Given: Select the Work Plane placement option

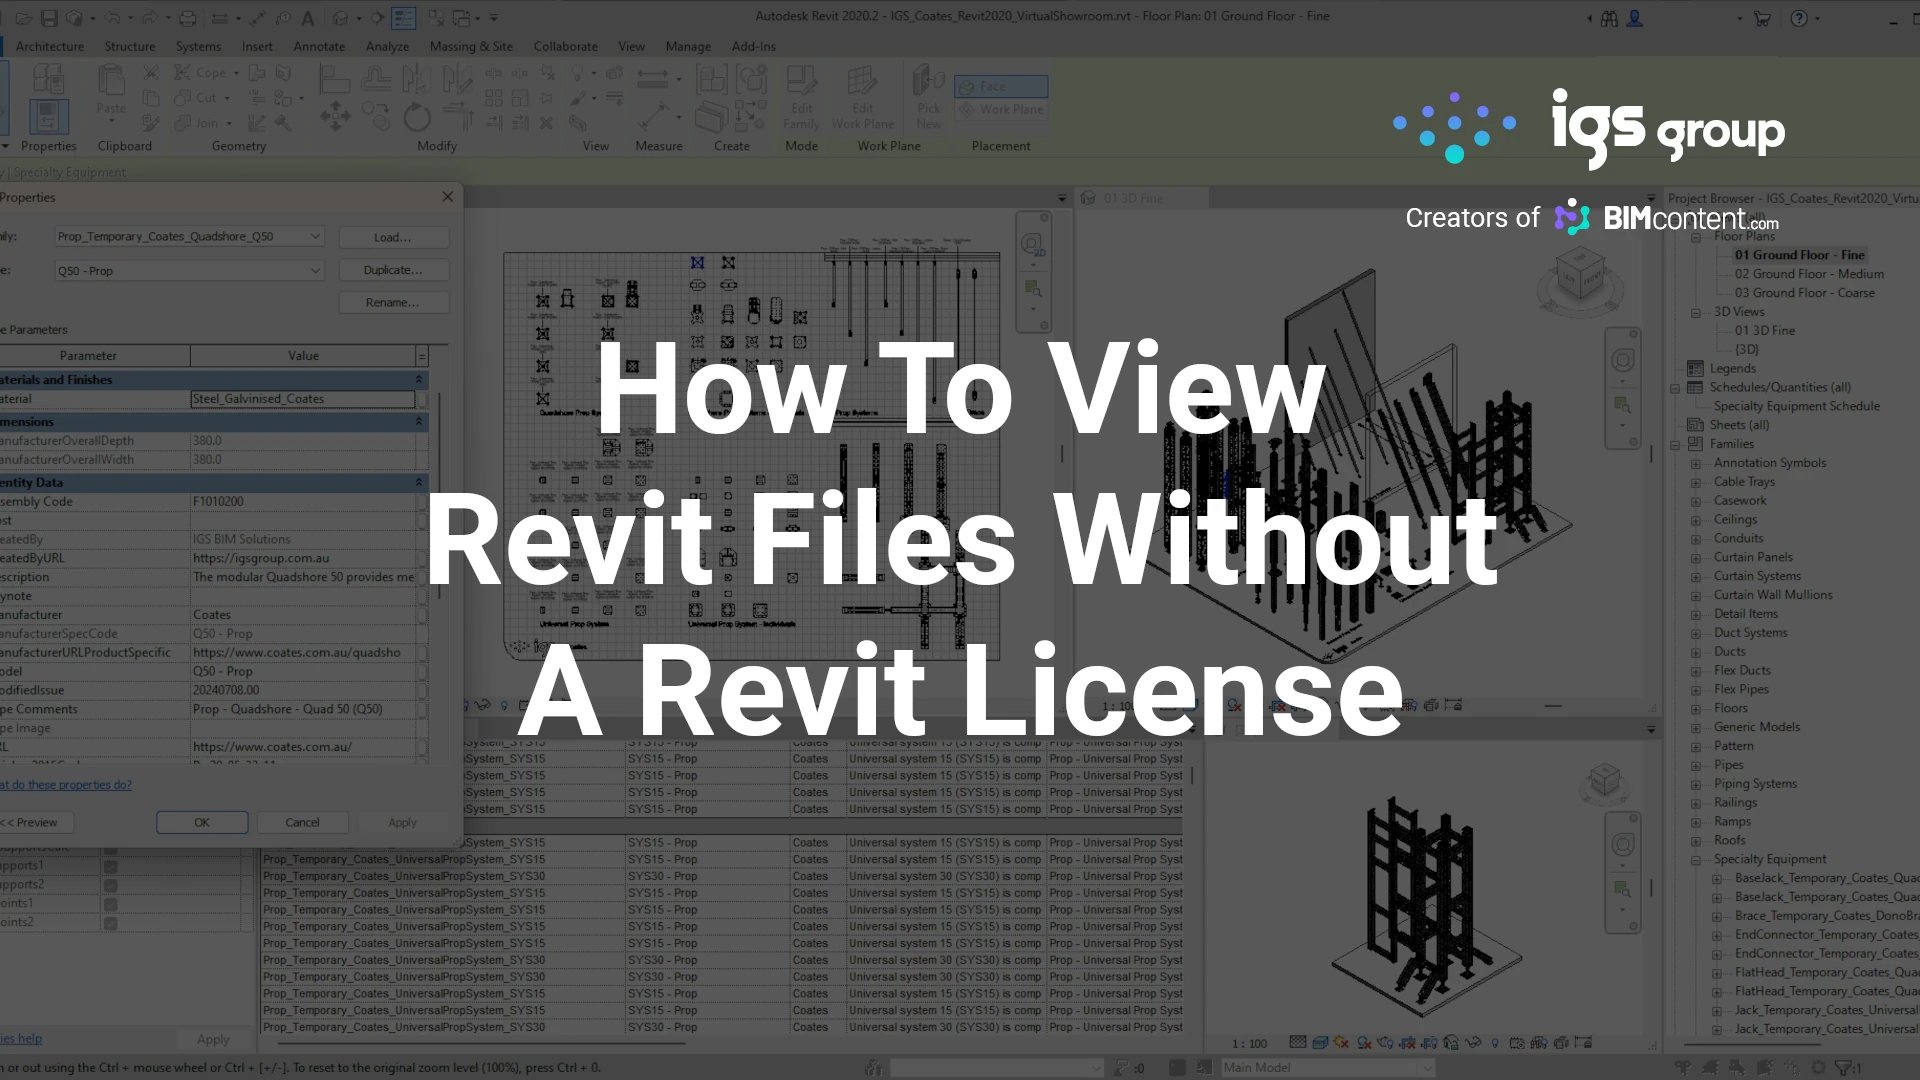Looking at the screenshot, I should click(1001, 109).
